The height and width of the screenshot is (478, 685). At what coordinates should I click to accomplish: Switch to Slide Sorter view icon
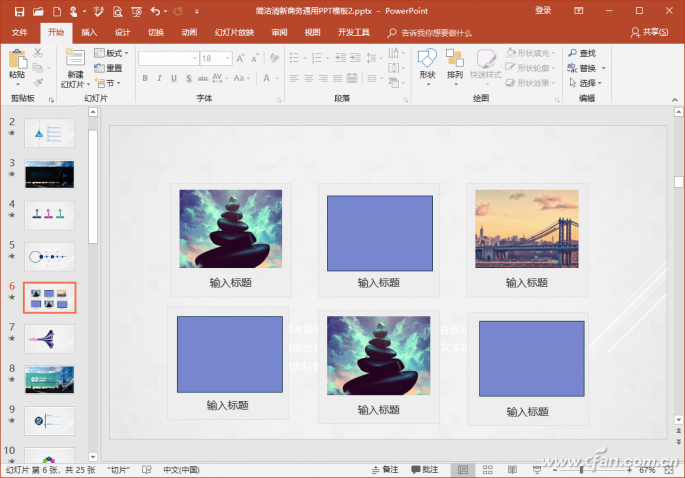tap(488, 470)
